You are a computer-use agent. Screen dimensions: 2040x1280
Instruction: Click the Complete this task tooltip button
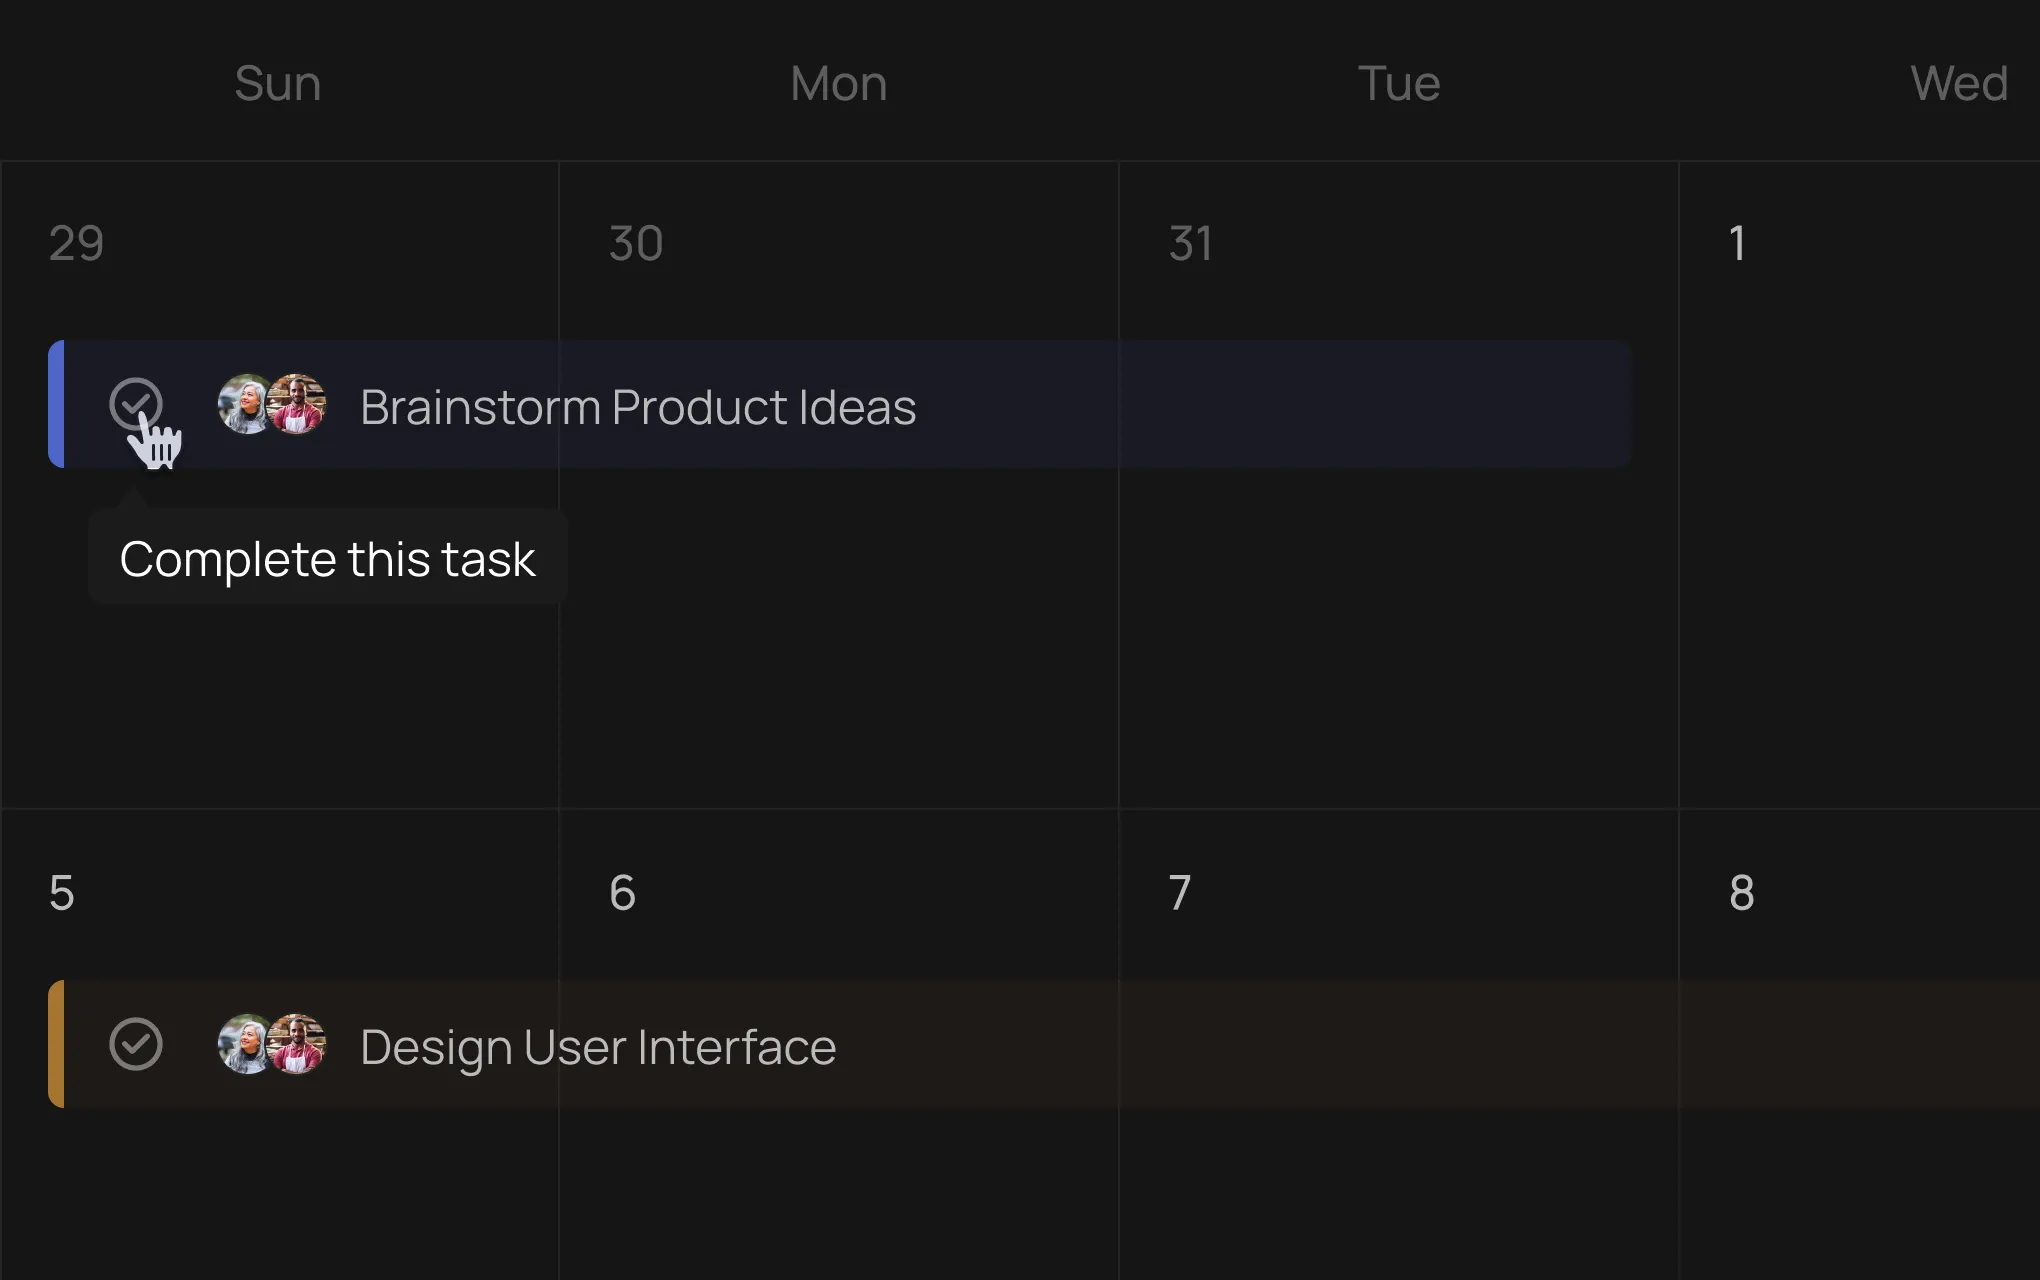(x=326, y=557)
